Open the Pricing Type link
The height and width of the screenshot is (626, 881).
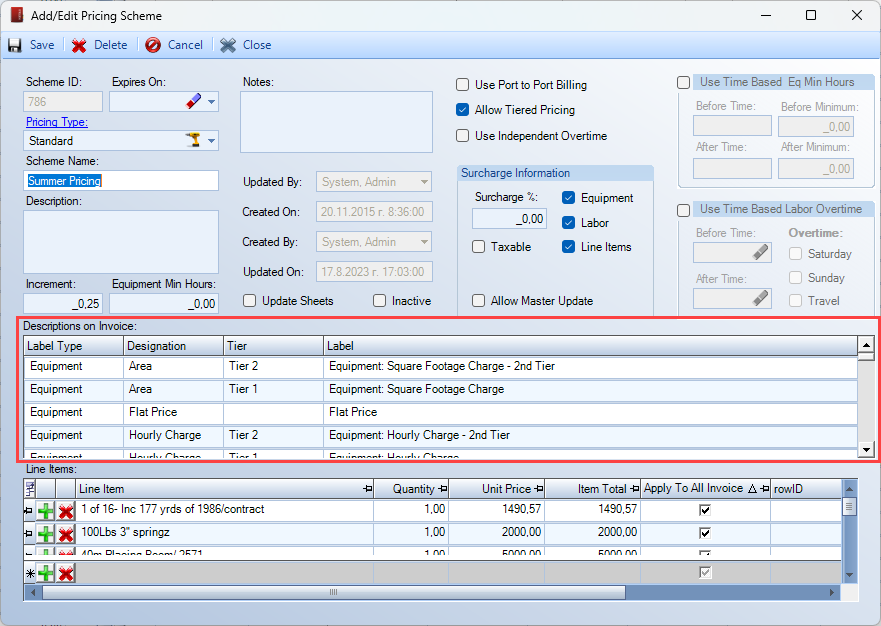(x=57, y=122)
